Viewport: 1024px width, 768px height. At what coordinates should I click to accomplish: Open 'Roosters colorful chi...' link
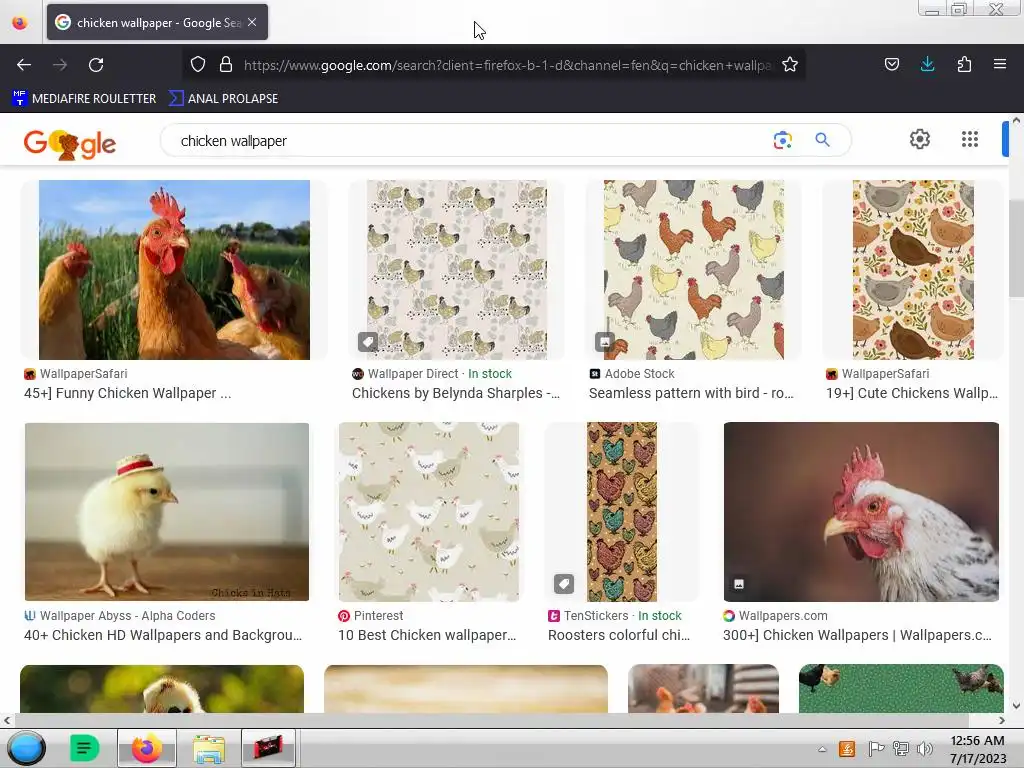(x=618, y=635)
